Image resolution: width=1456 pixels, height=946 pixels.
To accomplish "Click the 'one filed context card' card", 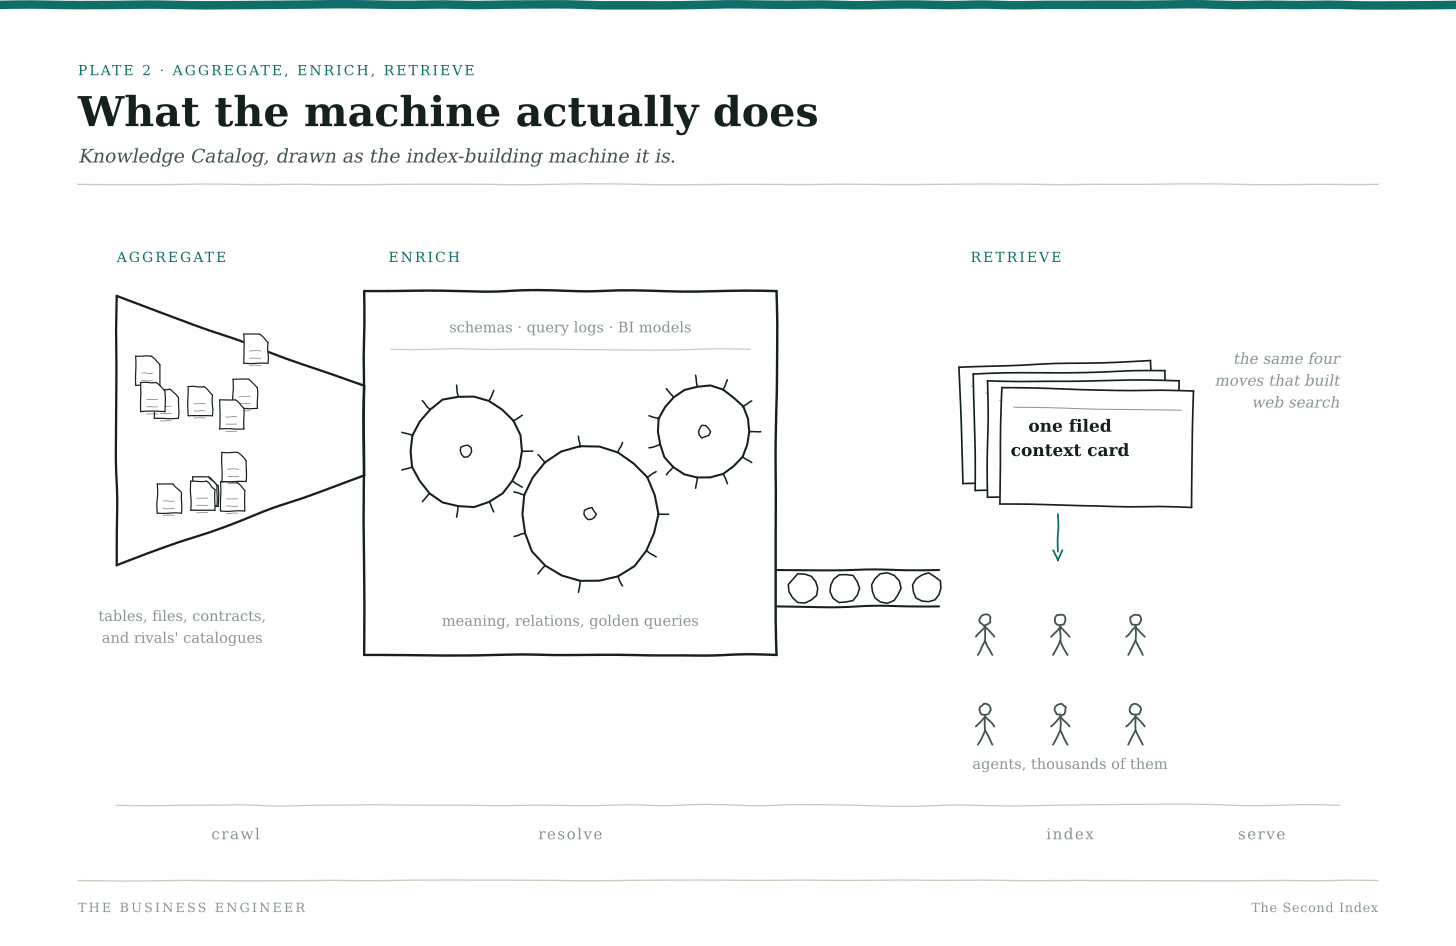I will click(1096, 447).
